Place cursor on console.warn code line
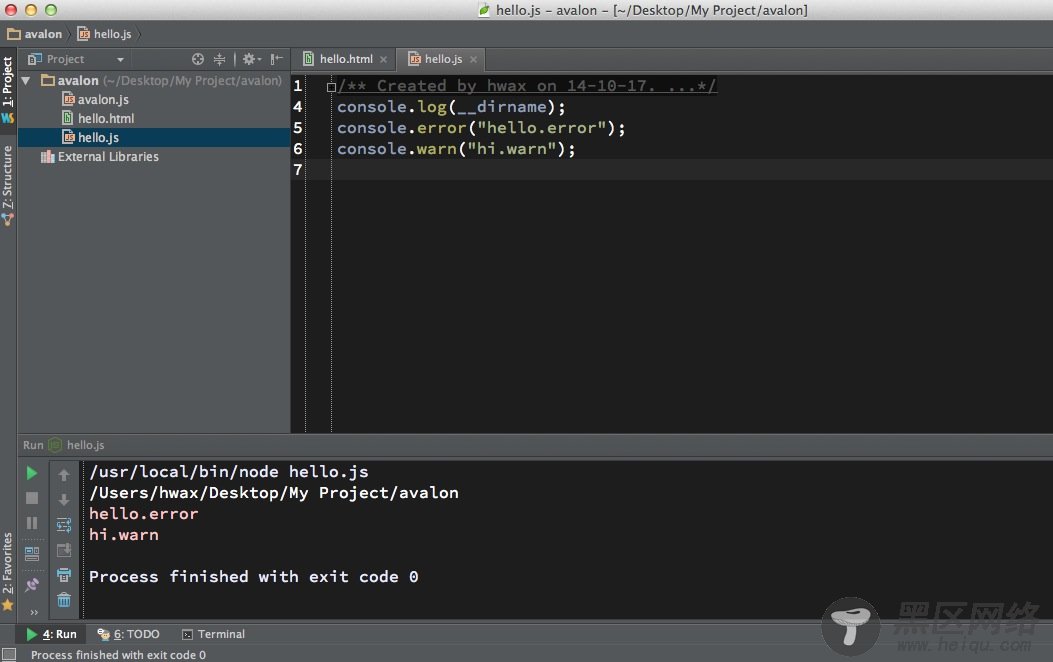The width and height of the screenshot is (1053, 662). pyautogui.click(x=456, y=148)
